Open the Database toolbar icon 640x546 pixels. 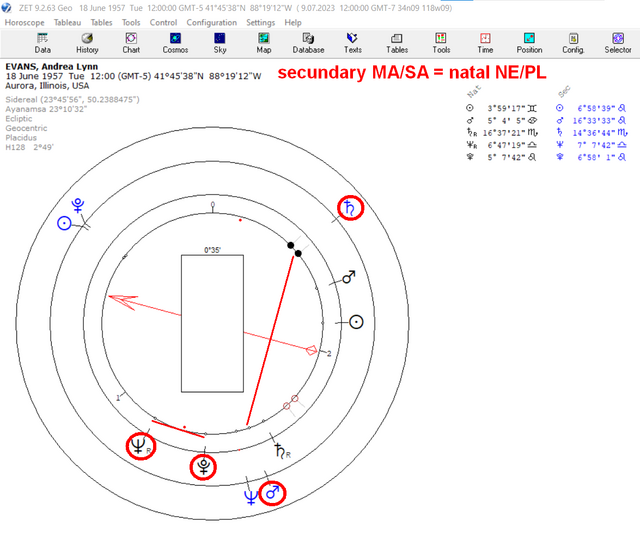coord(308,43)
